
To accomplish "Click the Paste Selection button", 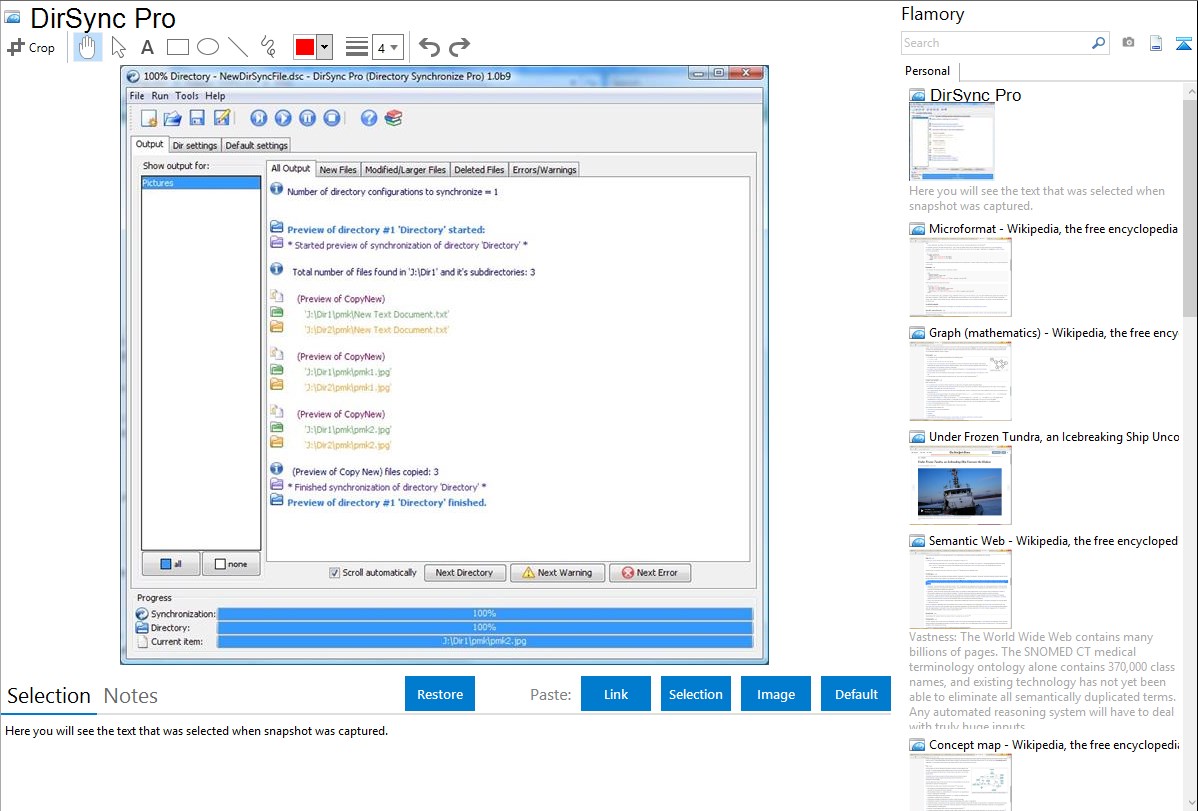I will coord(695,694).
